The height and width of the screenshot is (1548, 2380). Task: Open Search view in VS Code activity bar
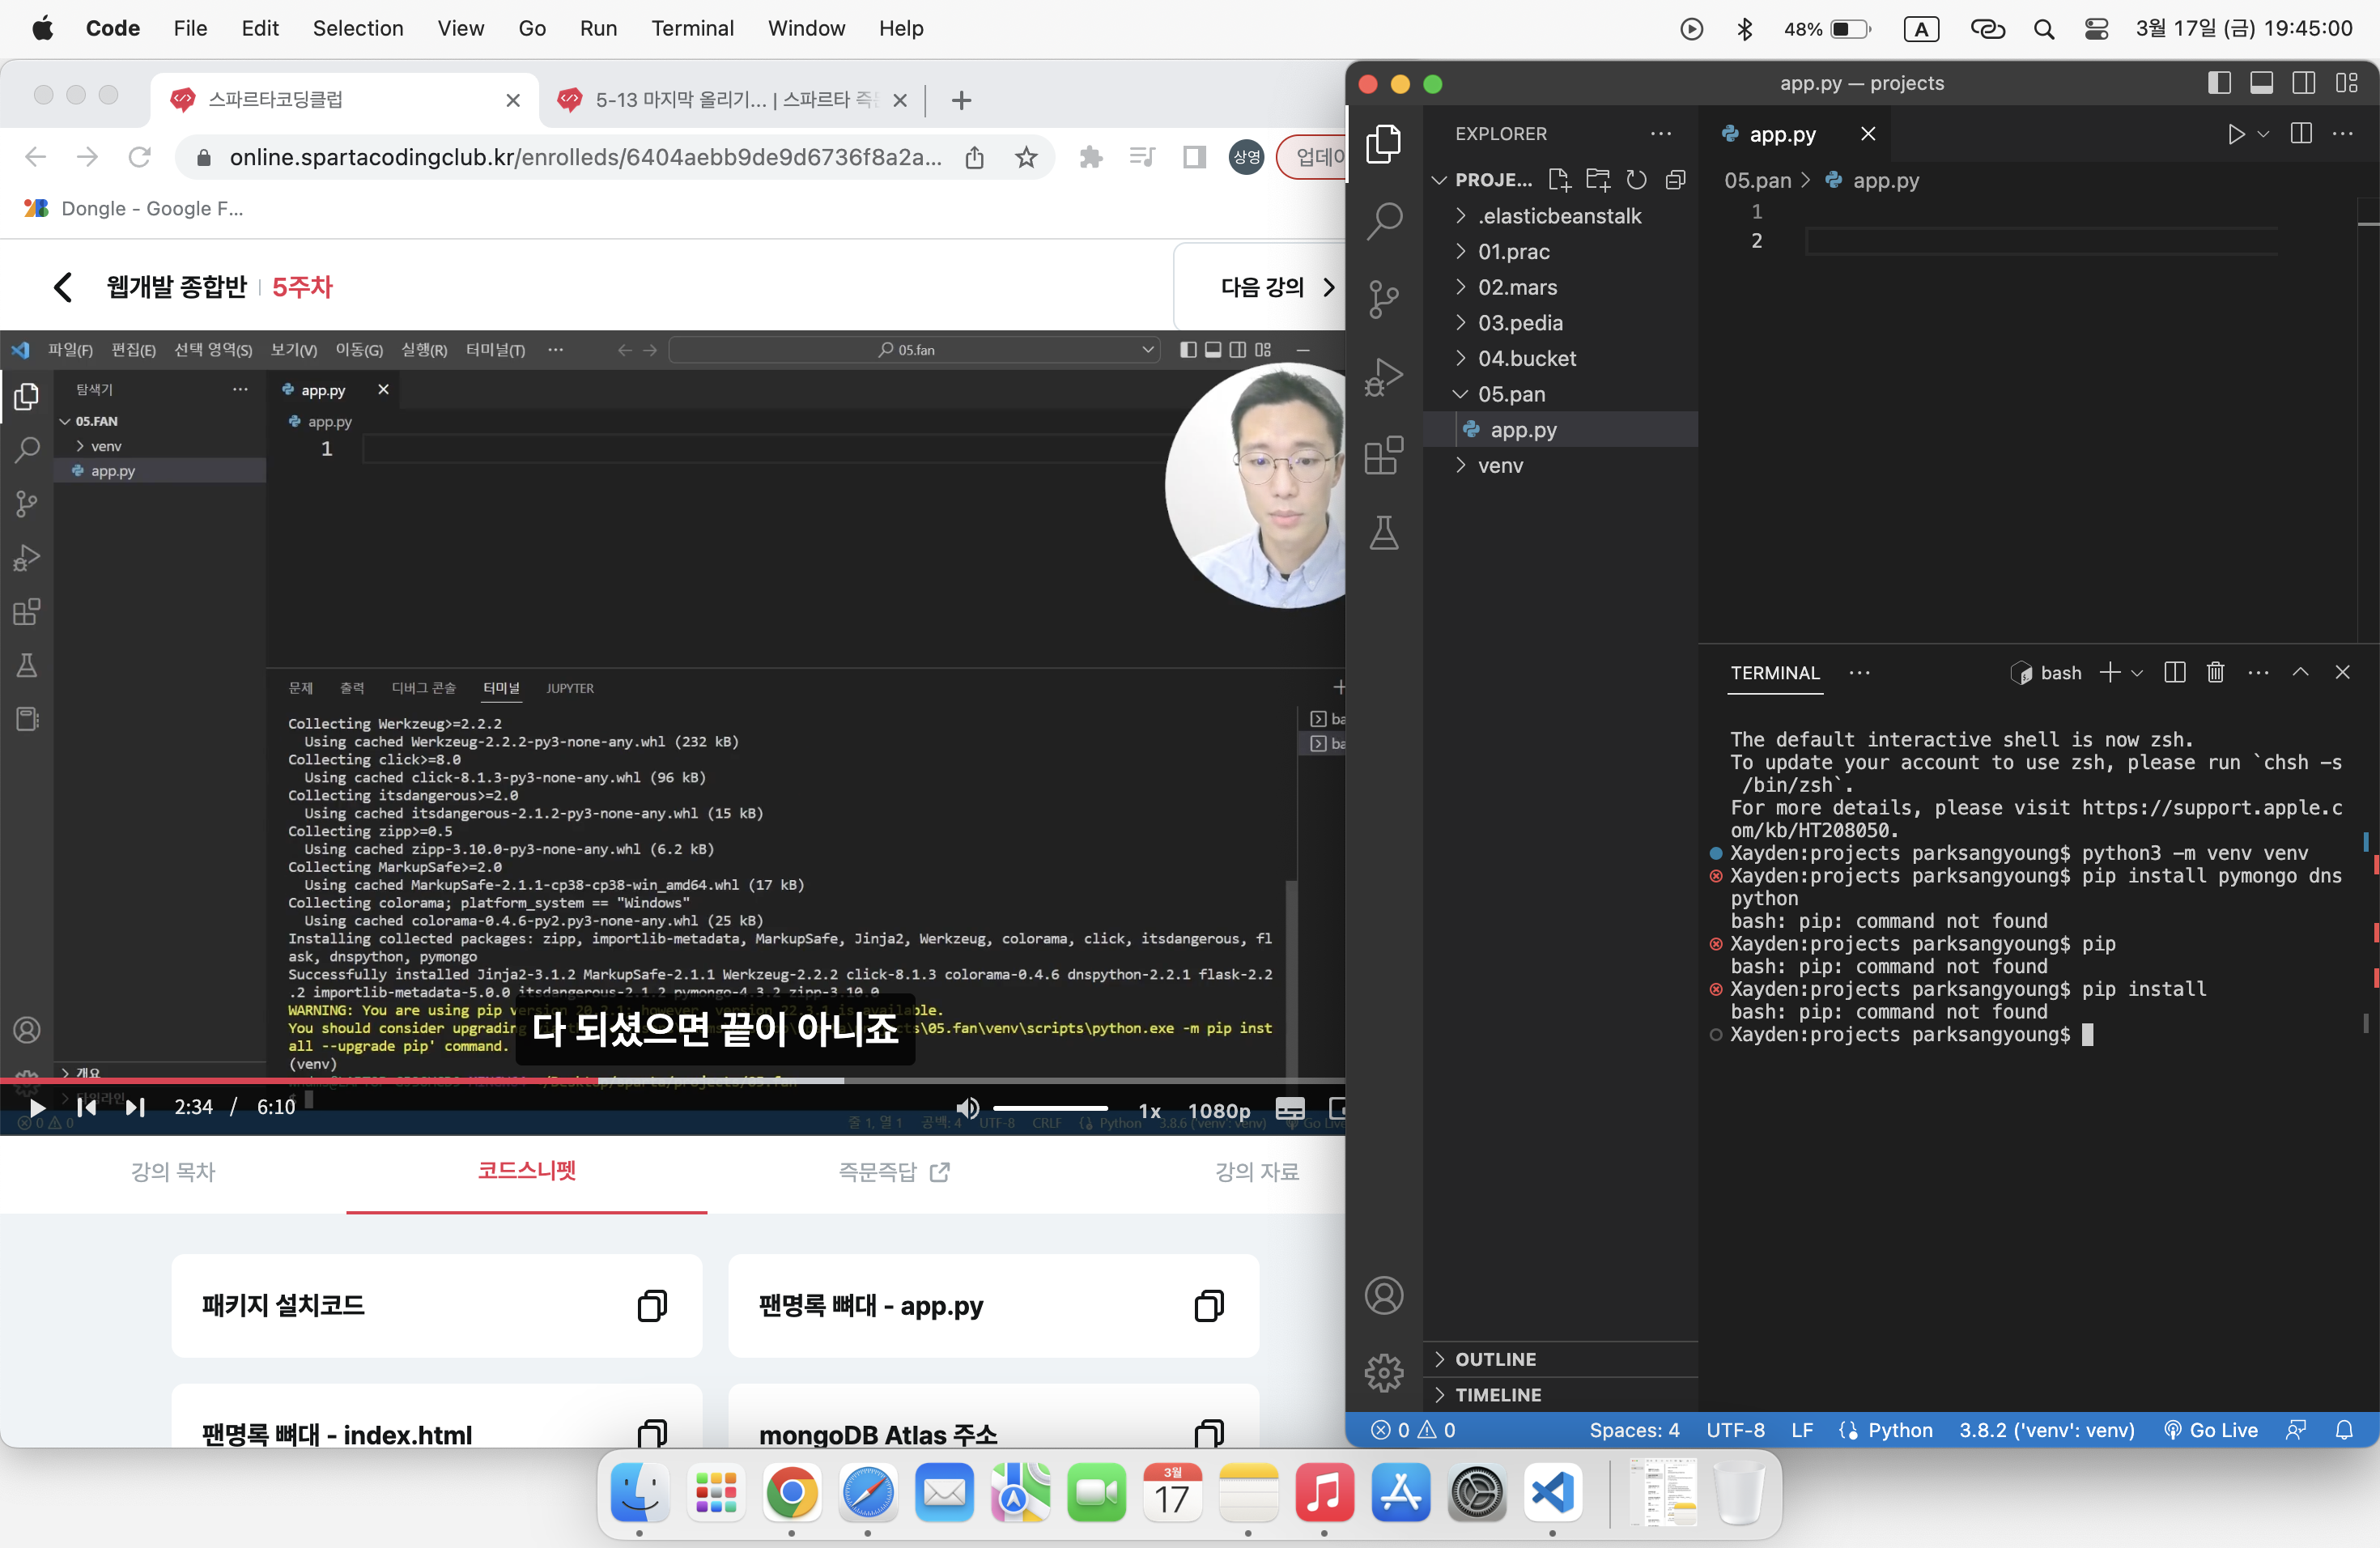click(1384, 221)
